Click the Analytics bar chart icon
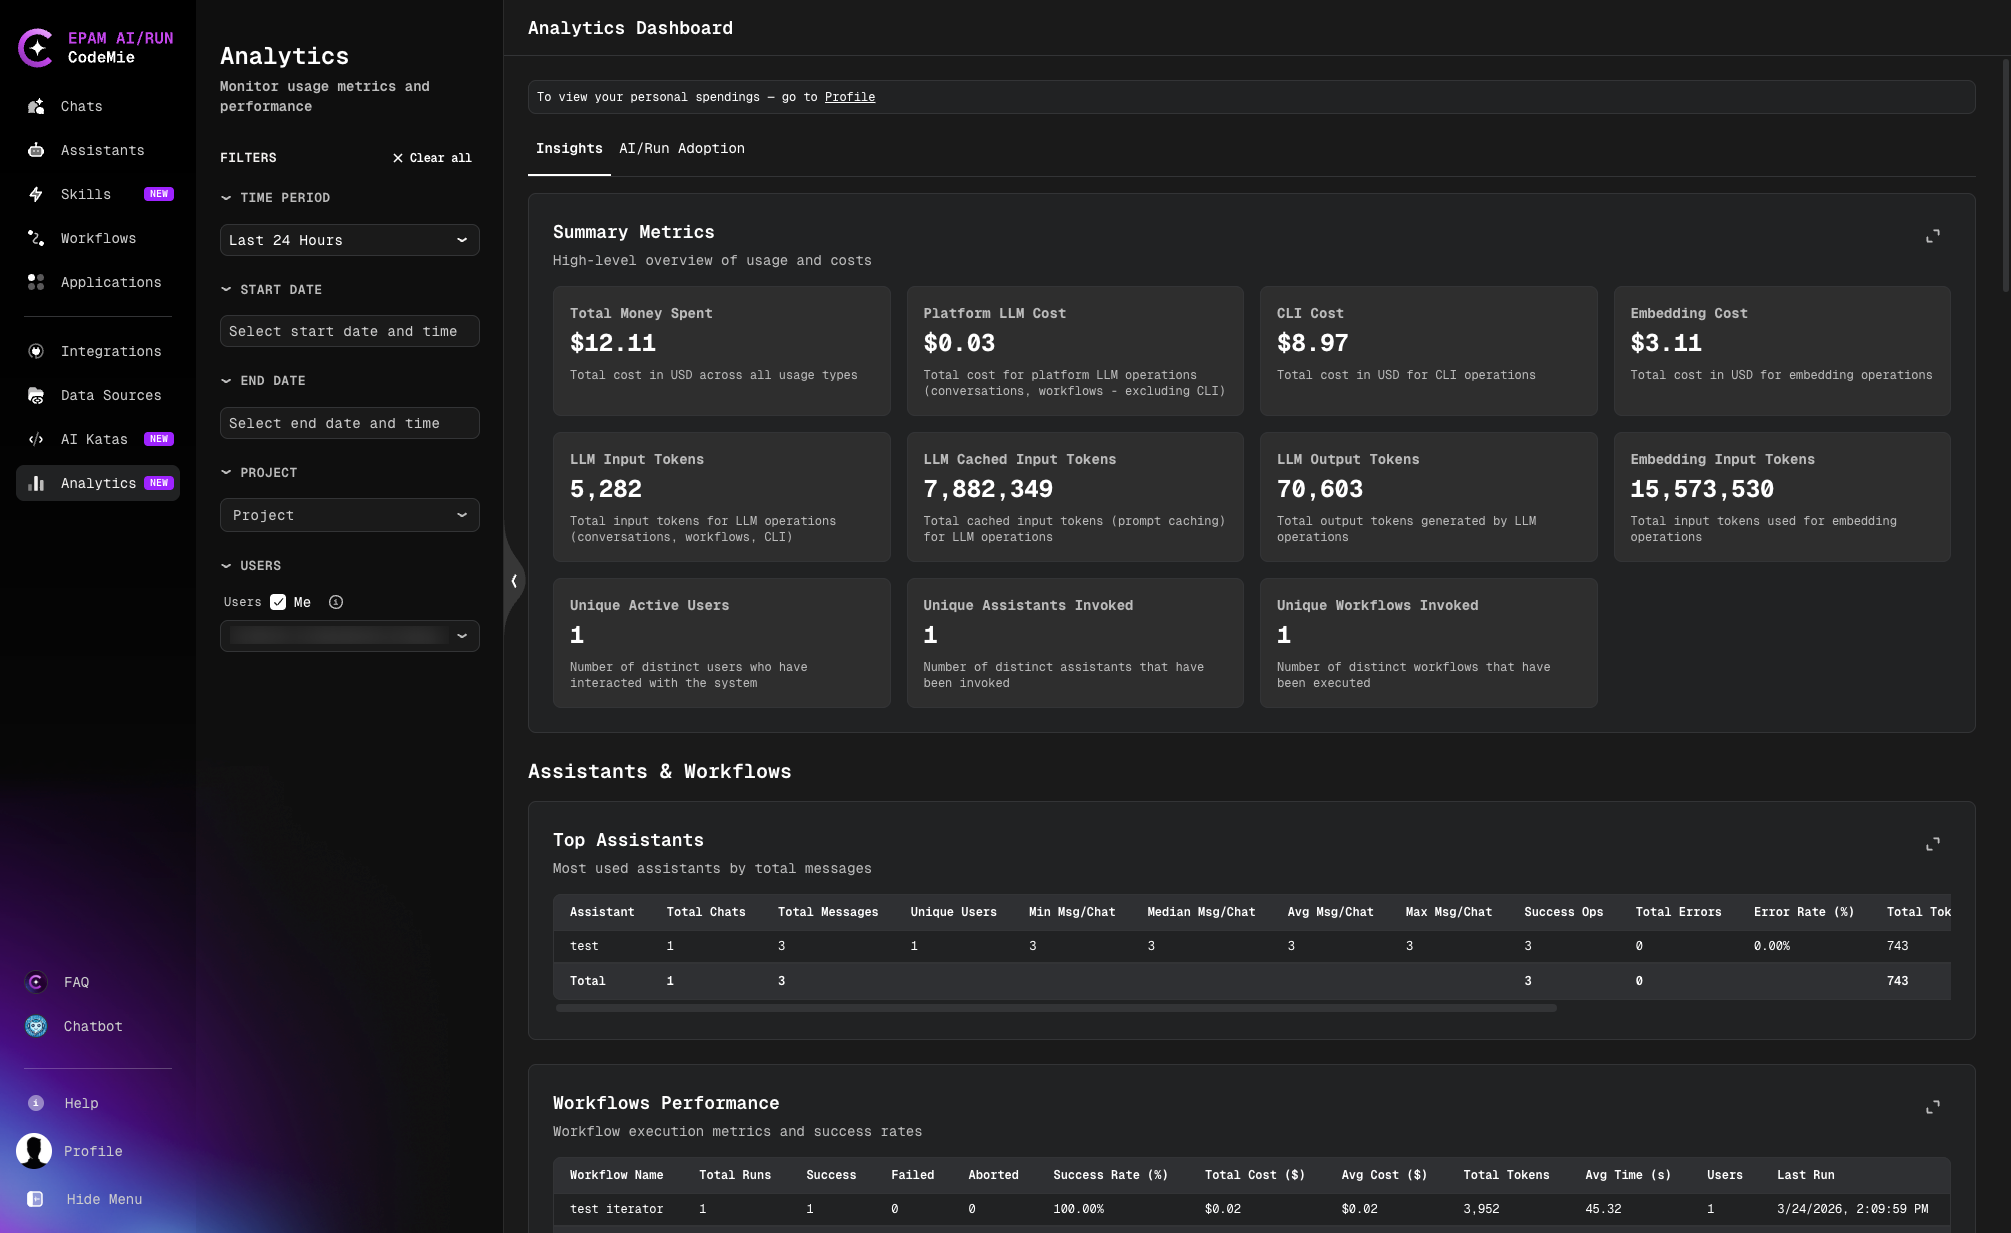 click(x=36, y=483)
